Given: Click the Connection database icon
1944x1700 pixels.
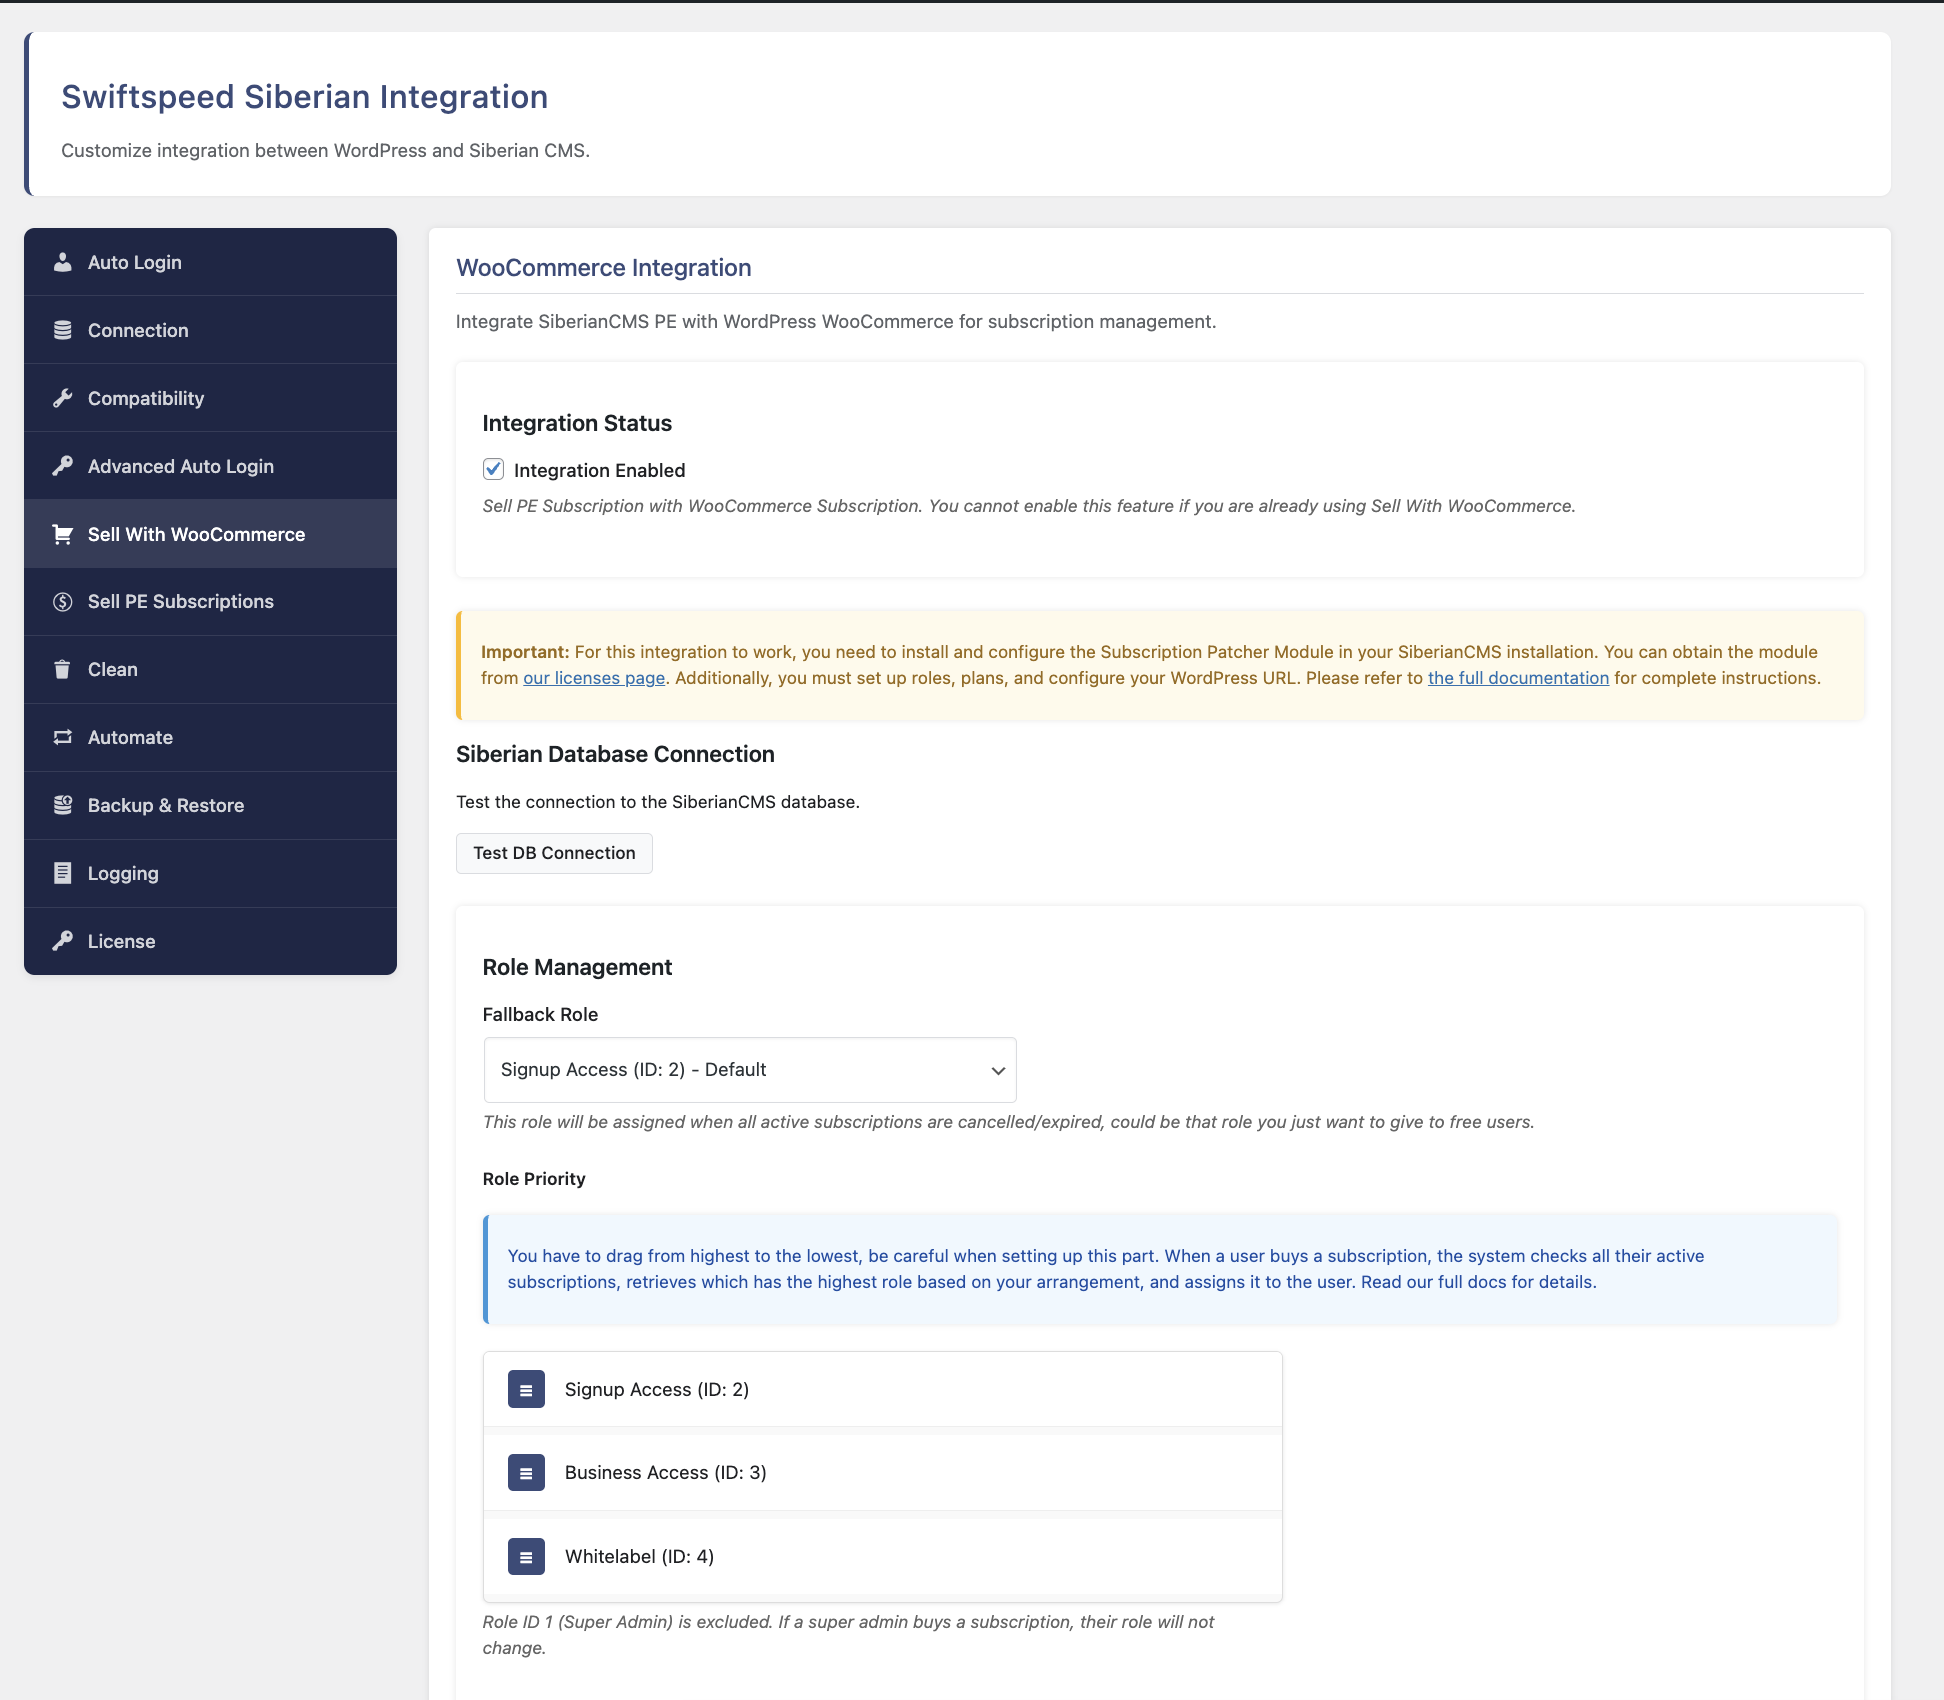Looking at the screenshot, I should pos(62,330).
